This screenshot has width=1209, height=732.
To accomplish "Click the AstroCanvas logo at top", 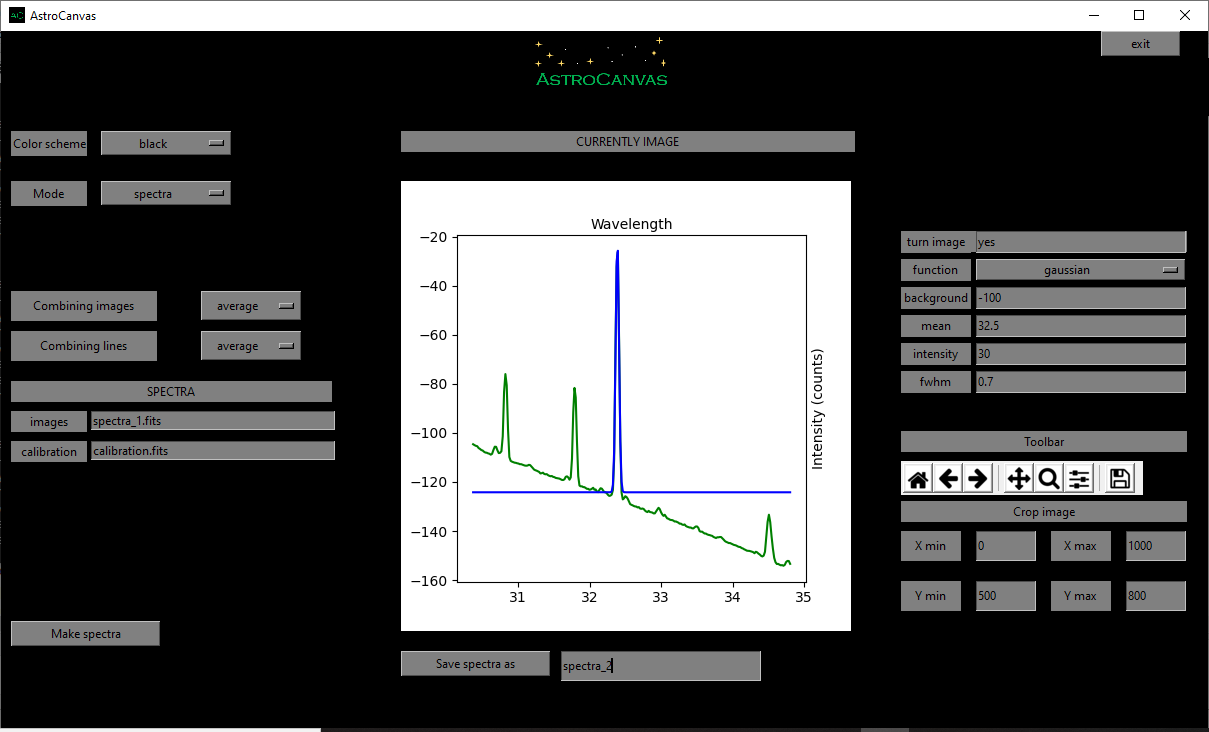I will coord(601,63).
